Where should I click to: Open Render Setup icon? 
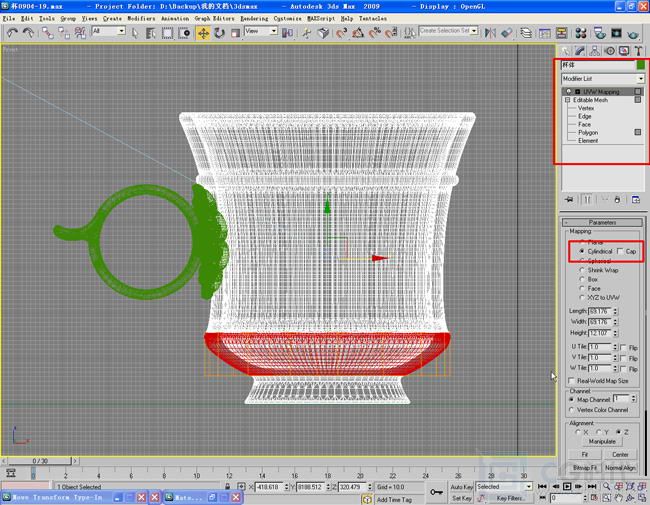coord(599,33)
